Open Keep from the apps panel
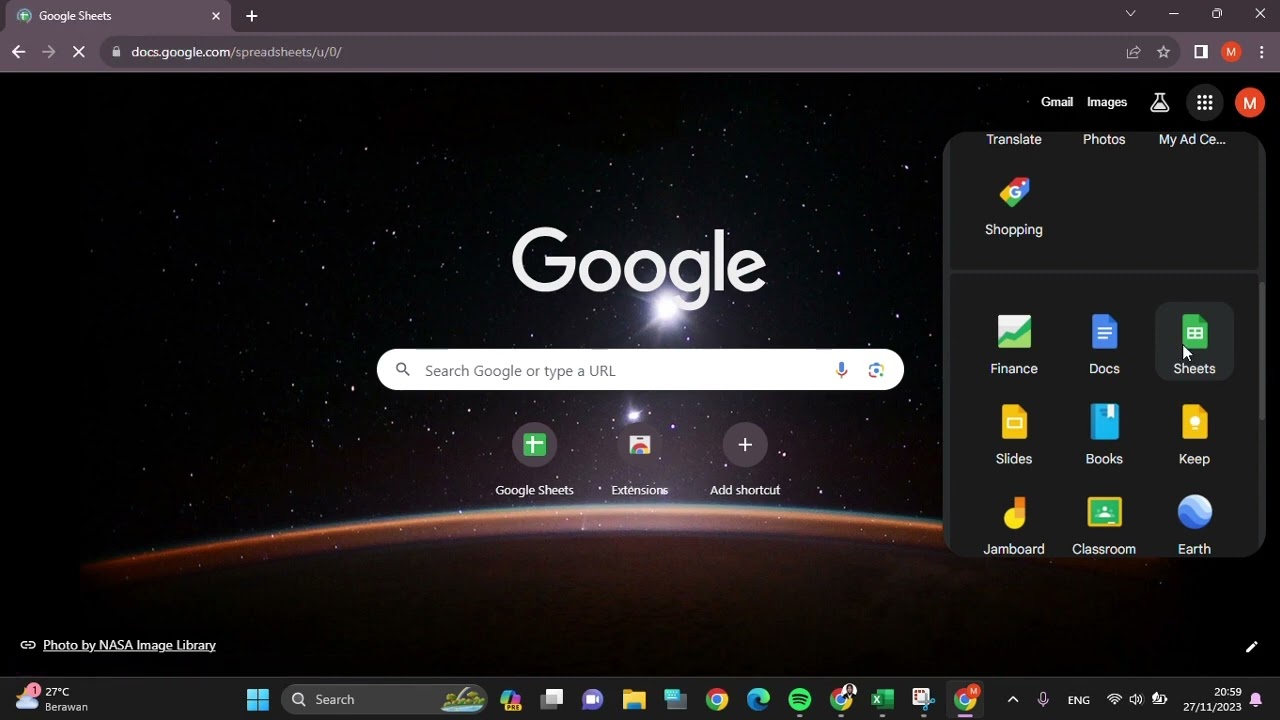 pos(1194,432)
